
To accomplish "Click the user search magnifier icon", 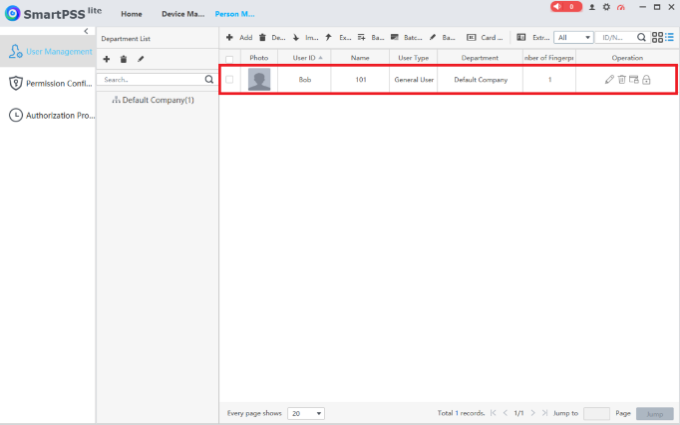I will tap(641, 38).
